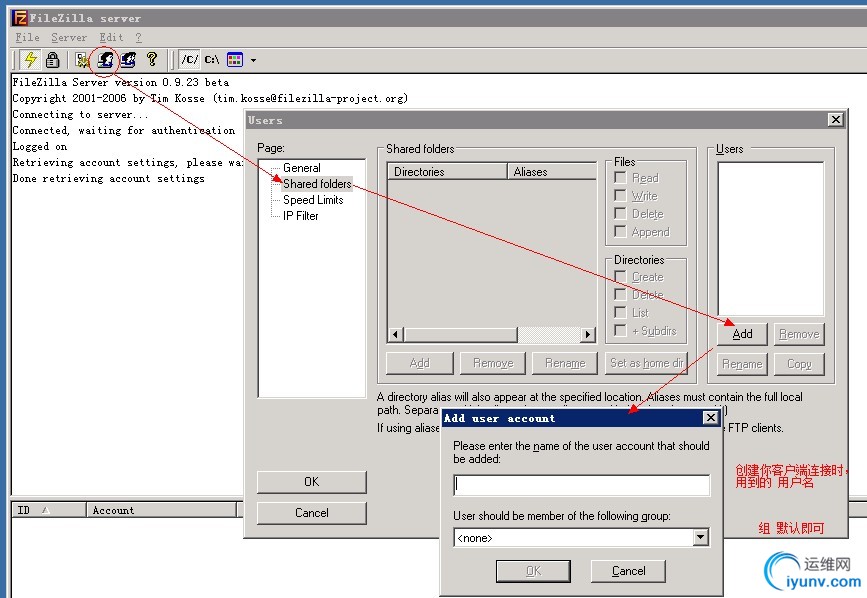Click Set as home dir button

pyautogui.click(x=646, y=363)
